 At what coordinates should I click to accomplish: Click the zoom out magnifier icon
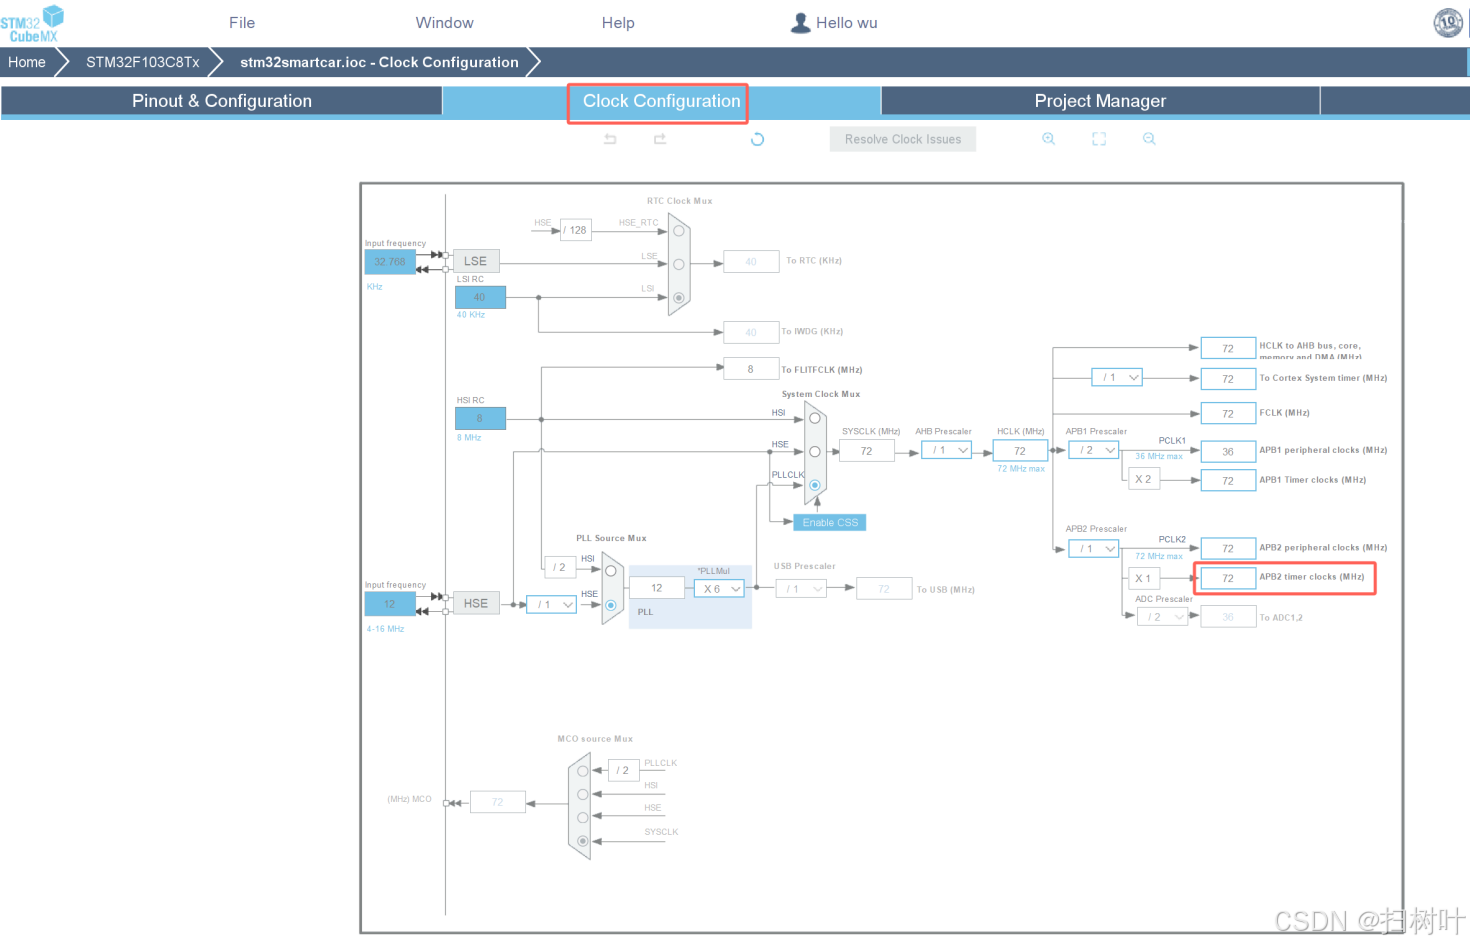coord(1149,139)
